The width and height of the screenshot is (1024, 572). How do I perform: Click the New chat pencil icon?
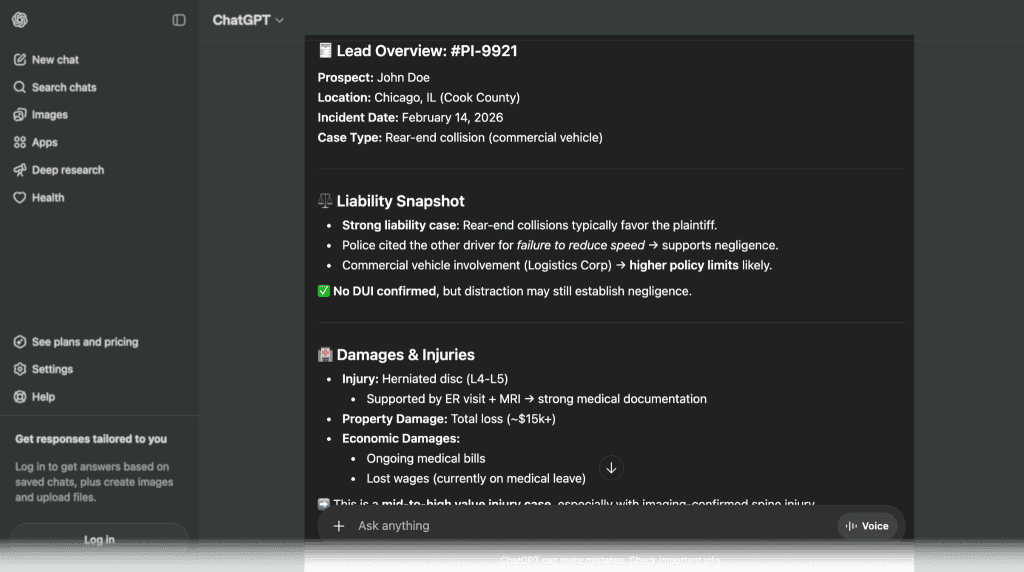point(20,59)
